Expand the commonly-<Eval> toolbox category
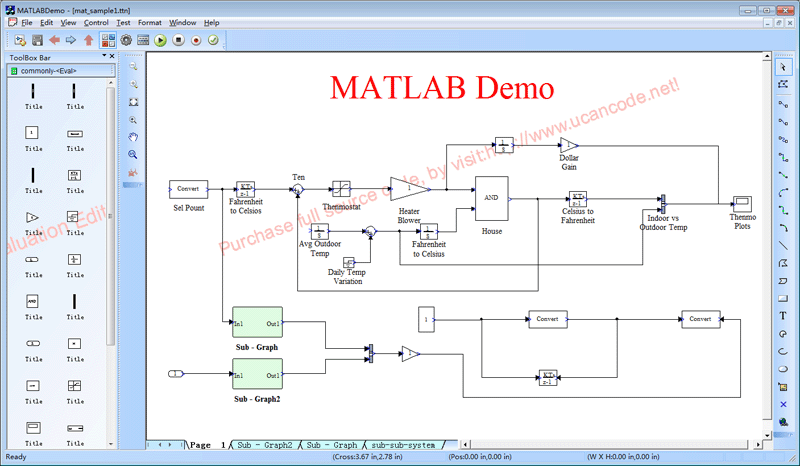Image resolution: width=800 pixels, height=466 pixels. pos(60,70)
